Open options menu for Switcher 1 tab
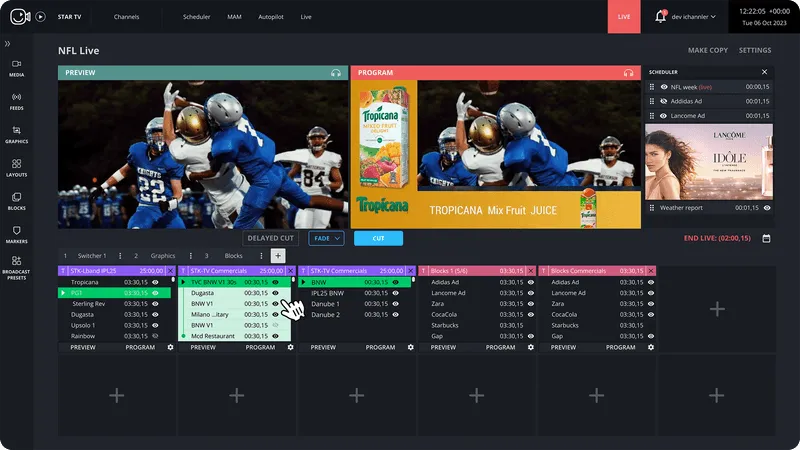The image size is (800, 450). (x=120, y=256)
